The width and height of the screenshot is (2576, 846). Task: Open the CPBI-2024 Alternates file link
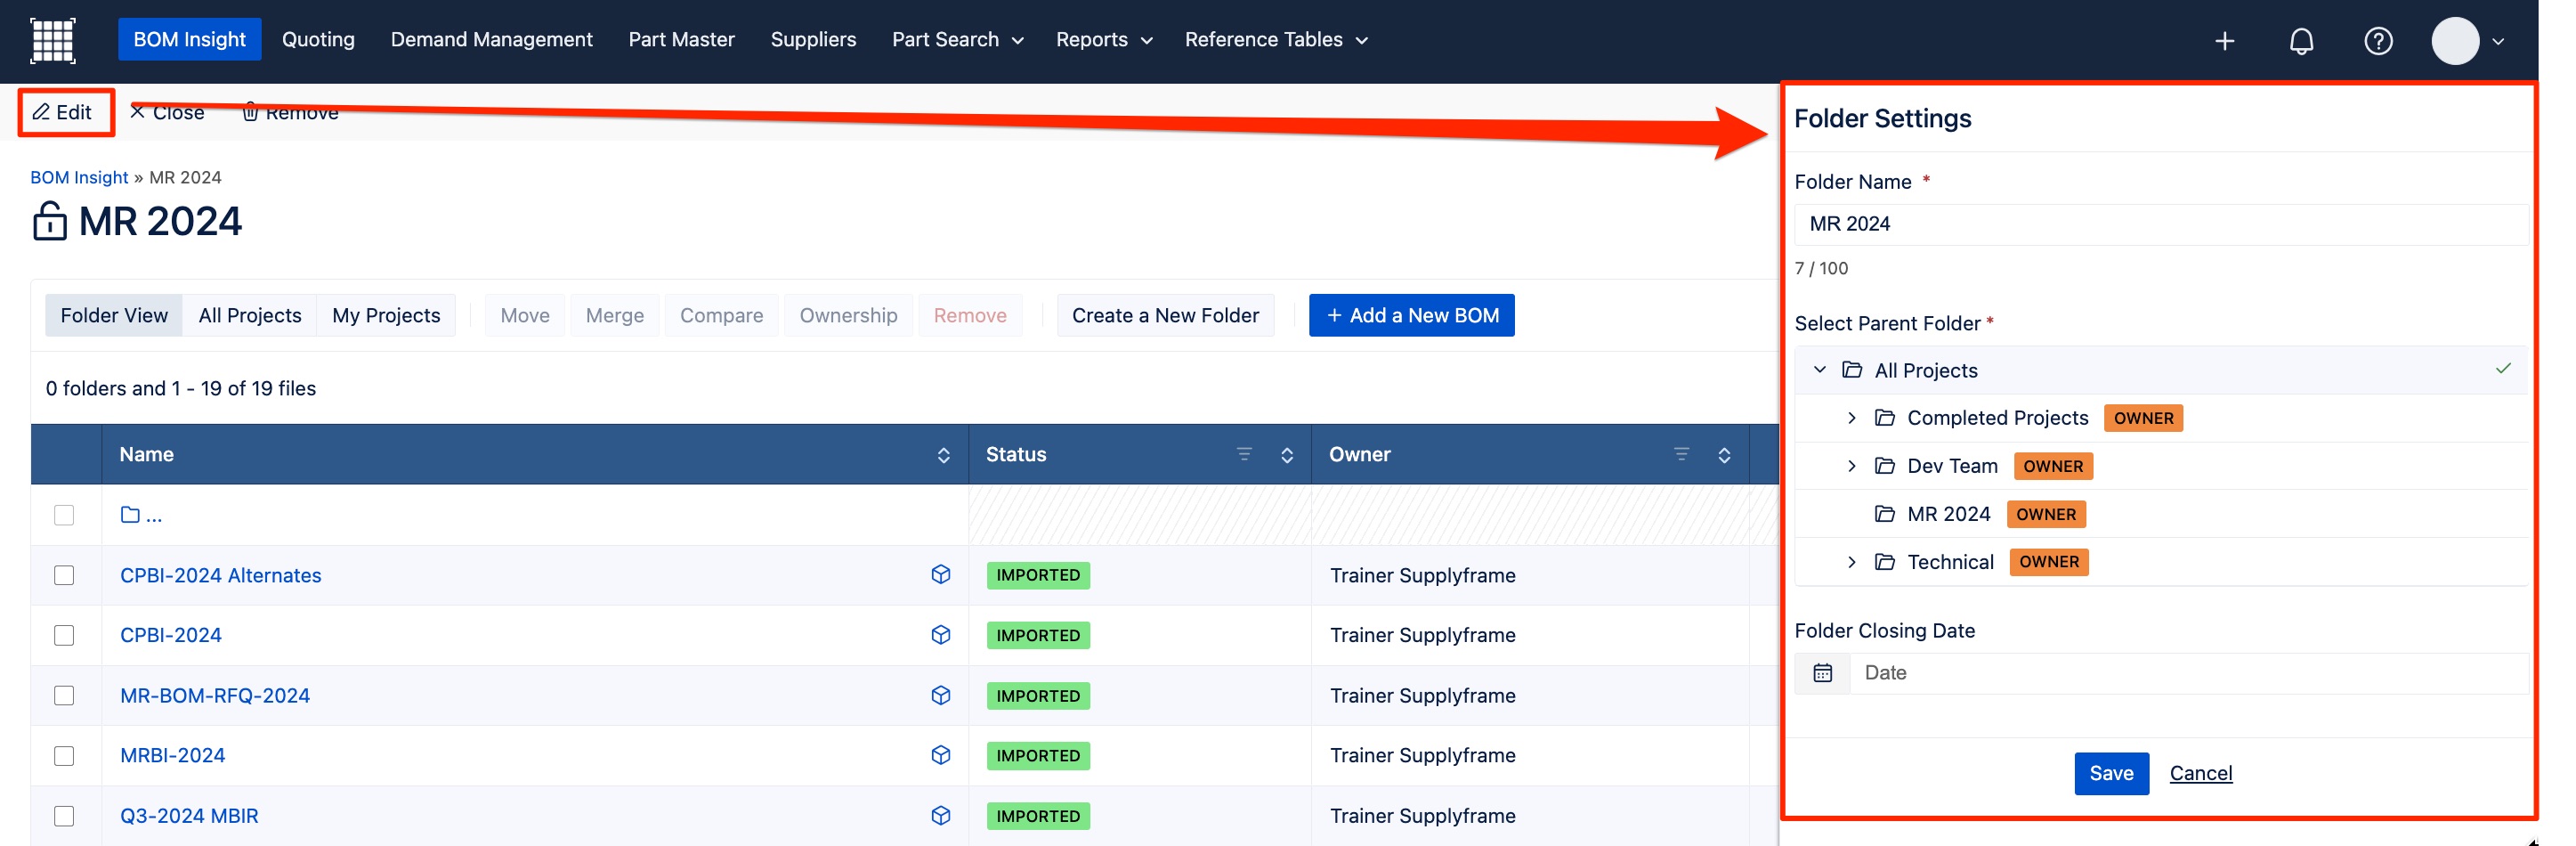[x=220, y=576]
